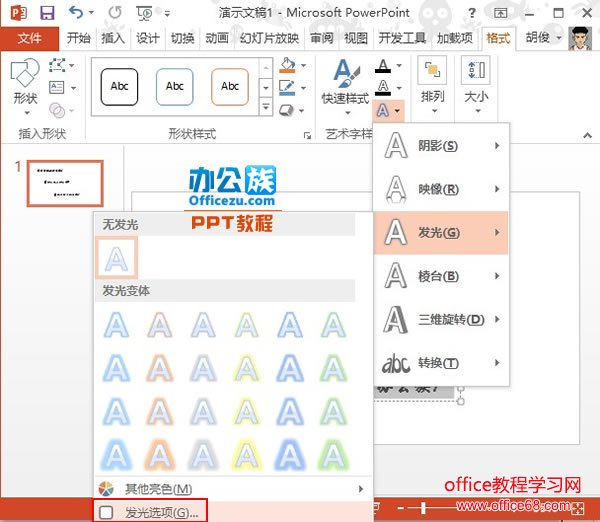Image resolution: width=600 pixels, height=522 pixels.
Task: Apply orange glow variant in second row
Action: tap(160, 368)
